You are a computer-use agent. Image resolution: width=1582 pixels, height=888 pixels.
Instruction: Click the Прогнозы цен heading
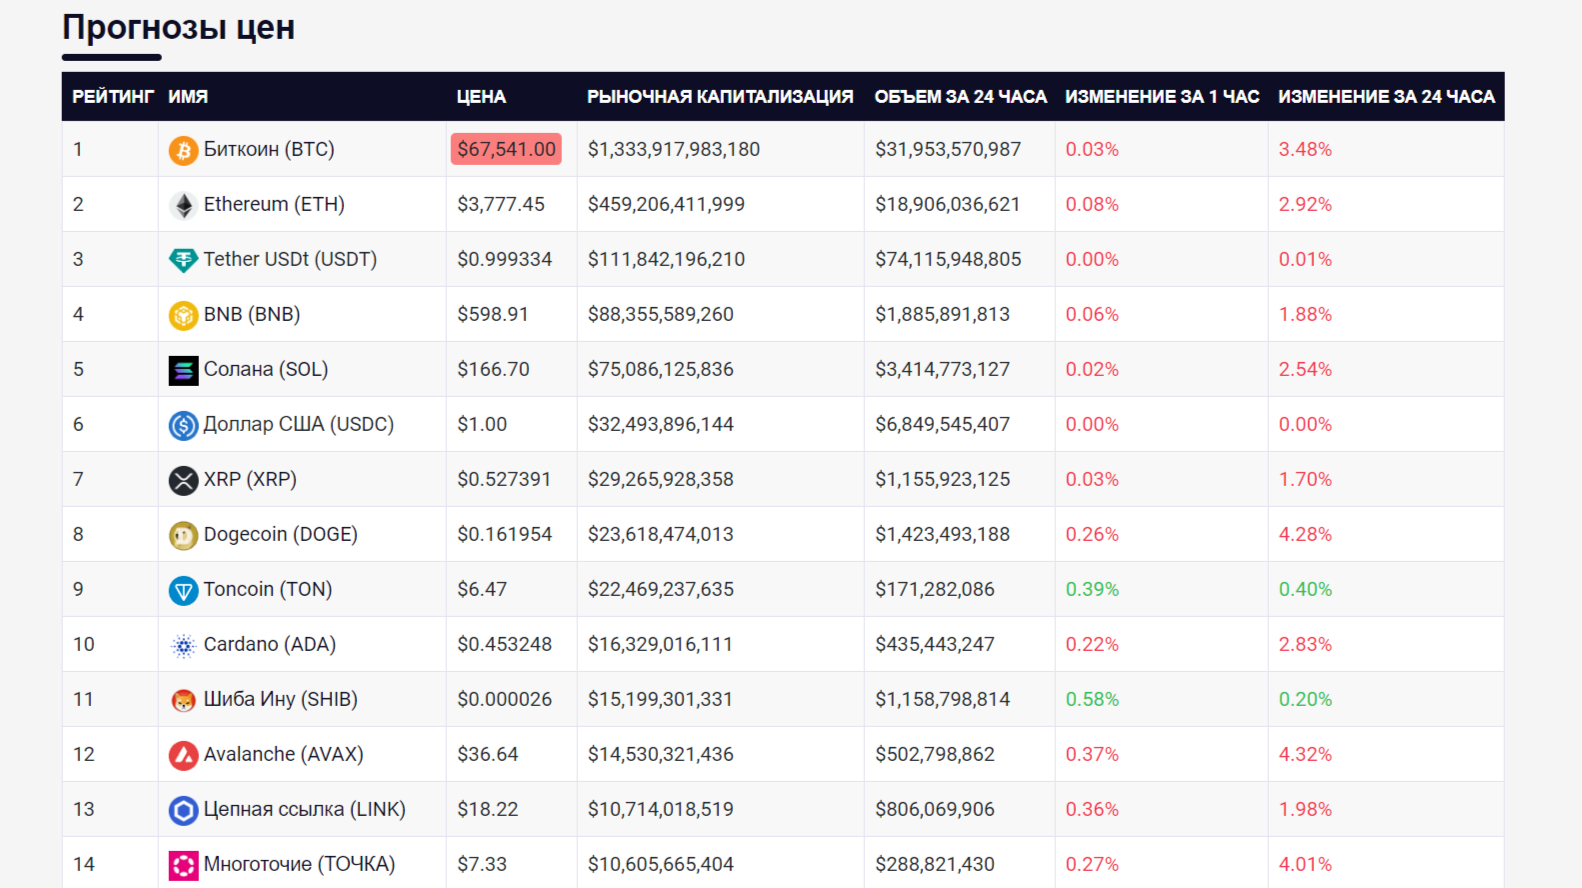179,27
